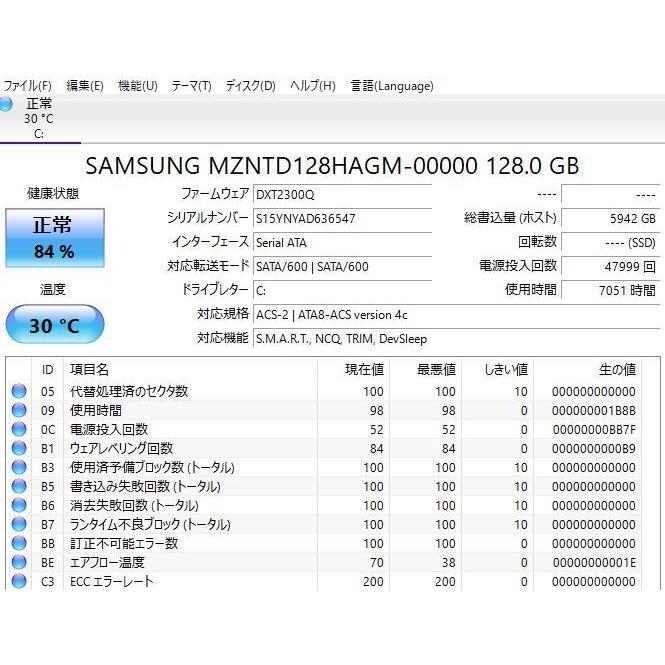
Task: Click the rotation rate value ---- (SSD)
Action: 610,243
